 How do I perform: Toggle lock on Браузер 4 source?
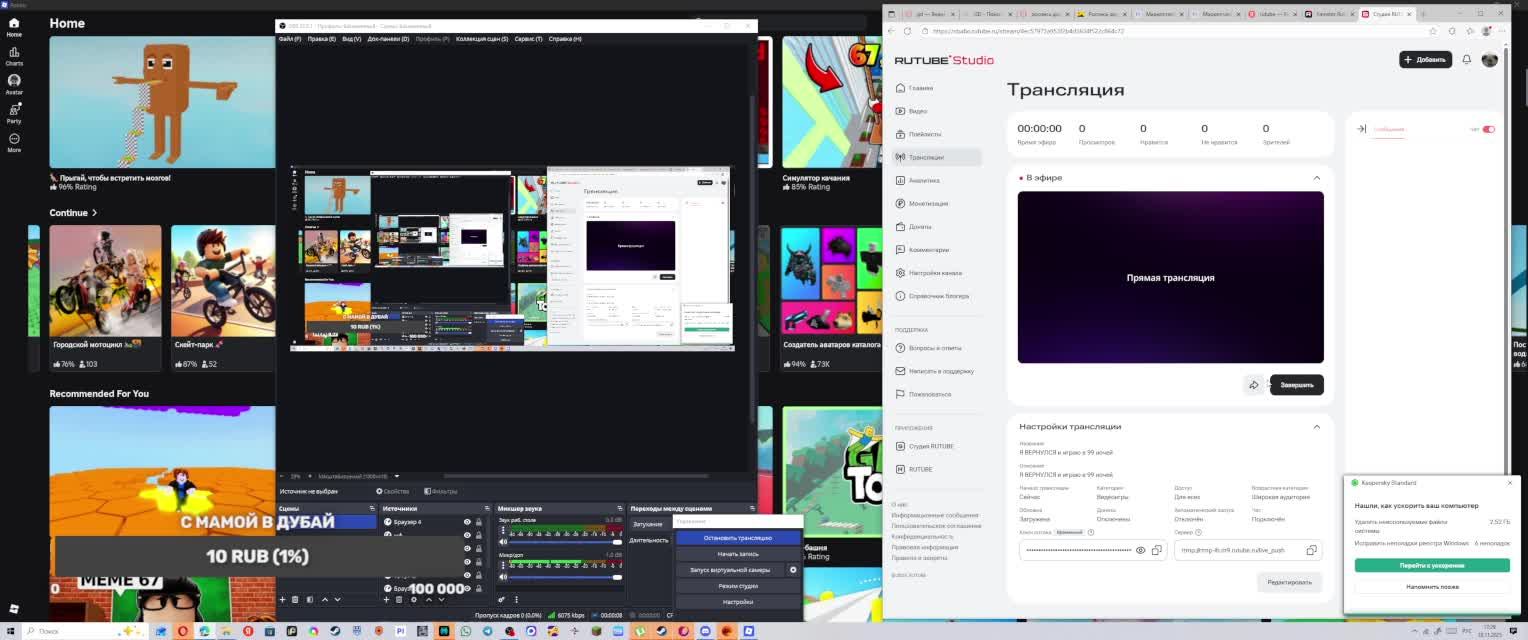coord(479,522)
